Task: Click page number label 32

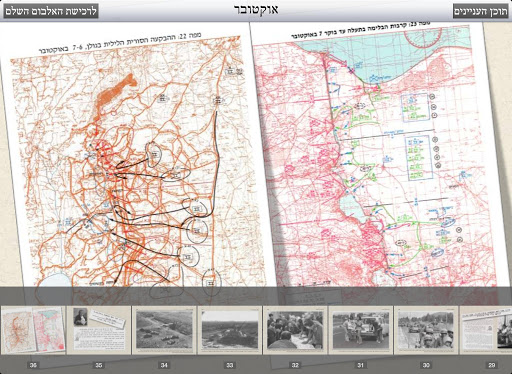Action: (295, 365)
